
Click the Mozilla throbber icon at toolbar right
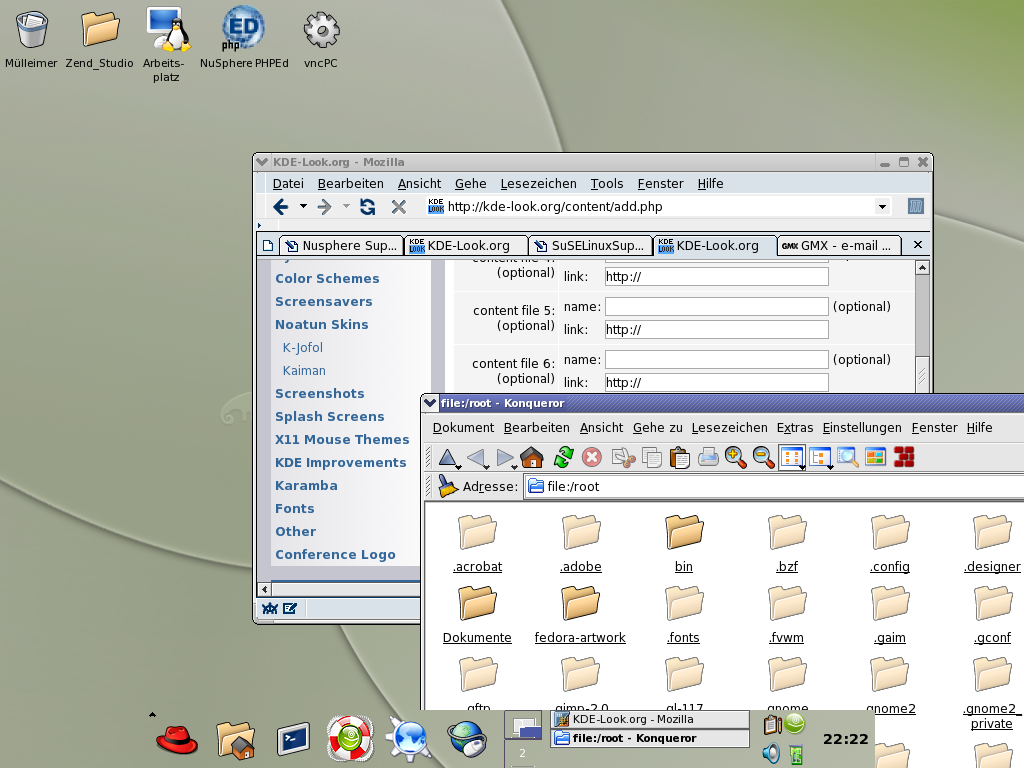tap(916, 206)
